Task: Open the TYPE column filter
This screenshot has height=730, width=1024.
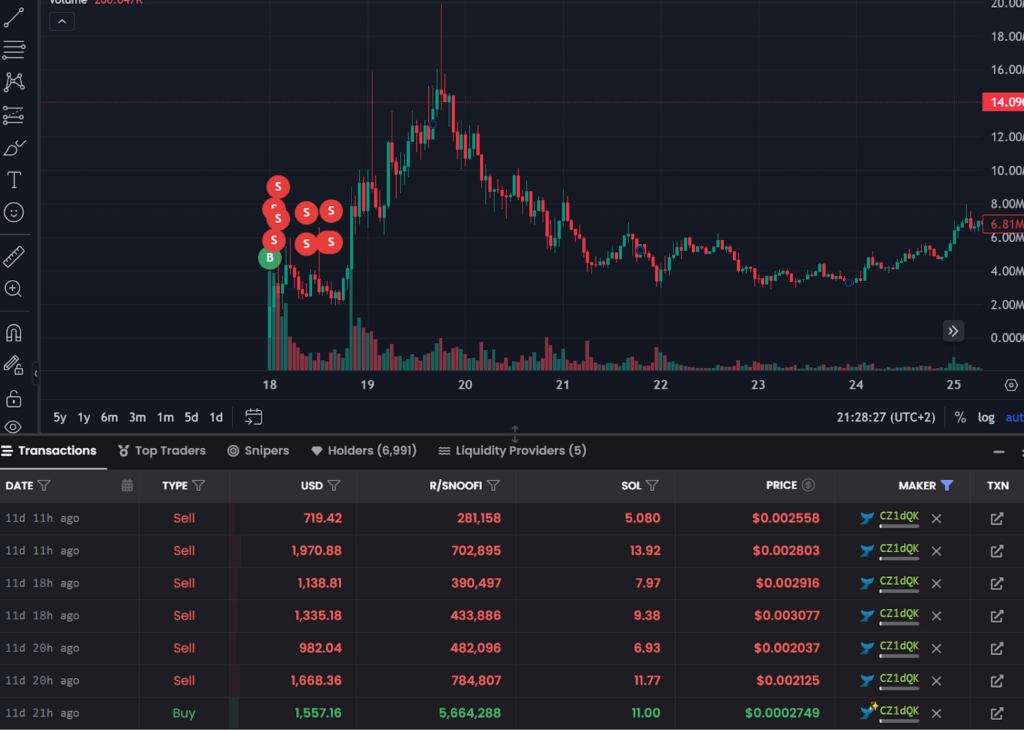Action: [199, 486]
